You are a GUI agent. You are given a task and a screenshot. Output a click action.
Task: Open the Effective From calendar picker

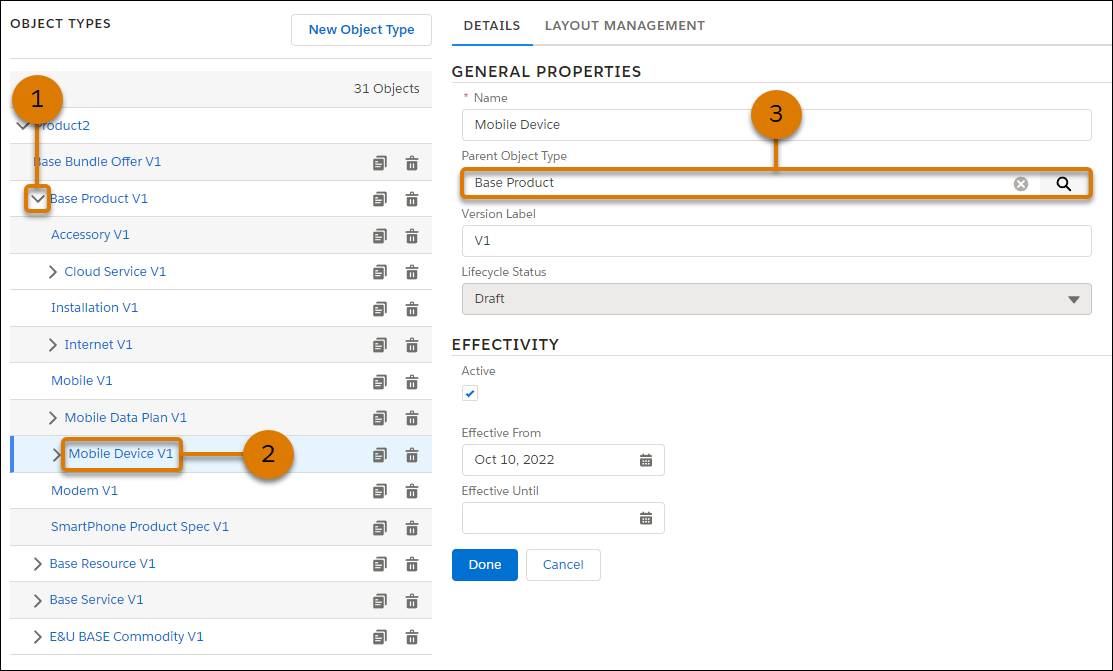645,460
